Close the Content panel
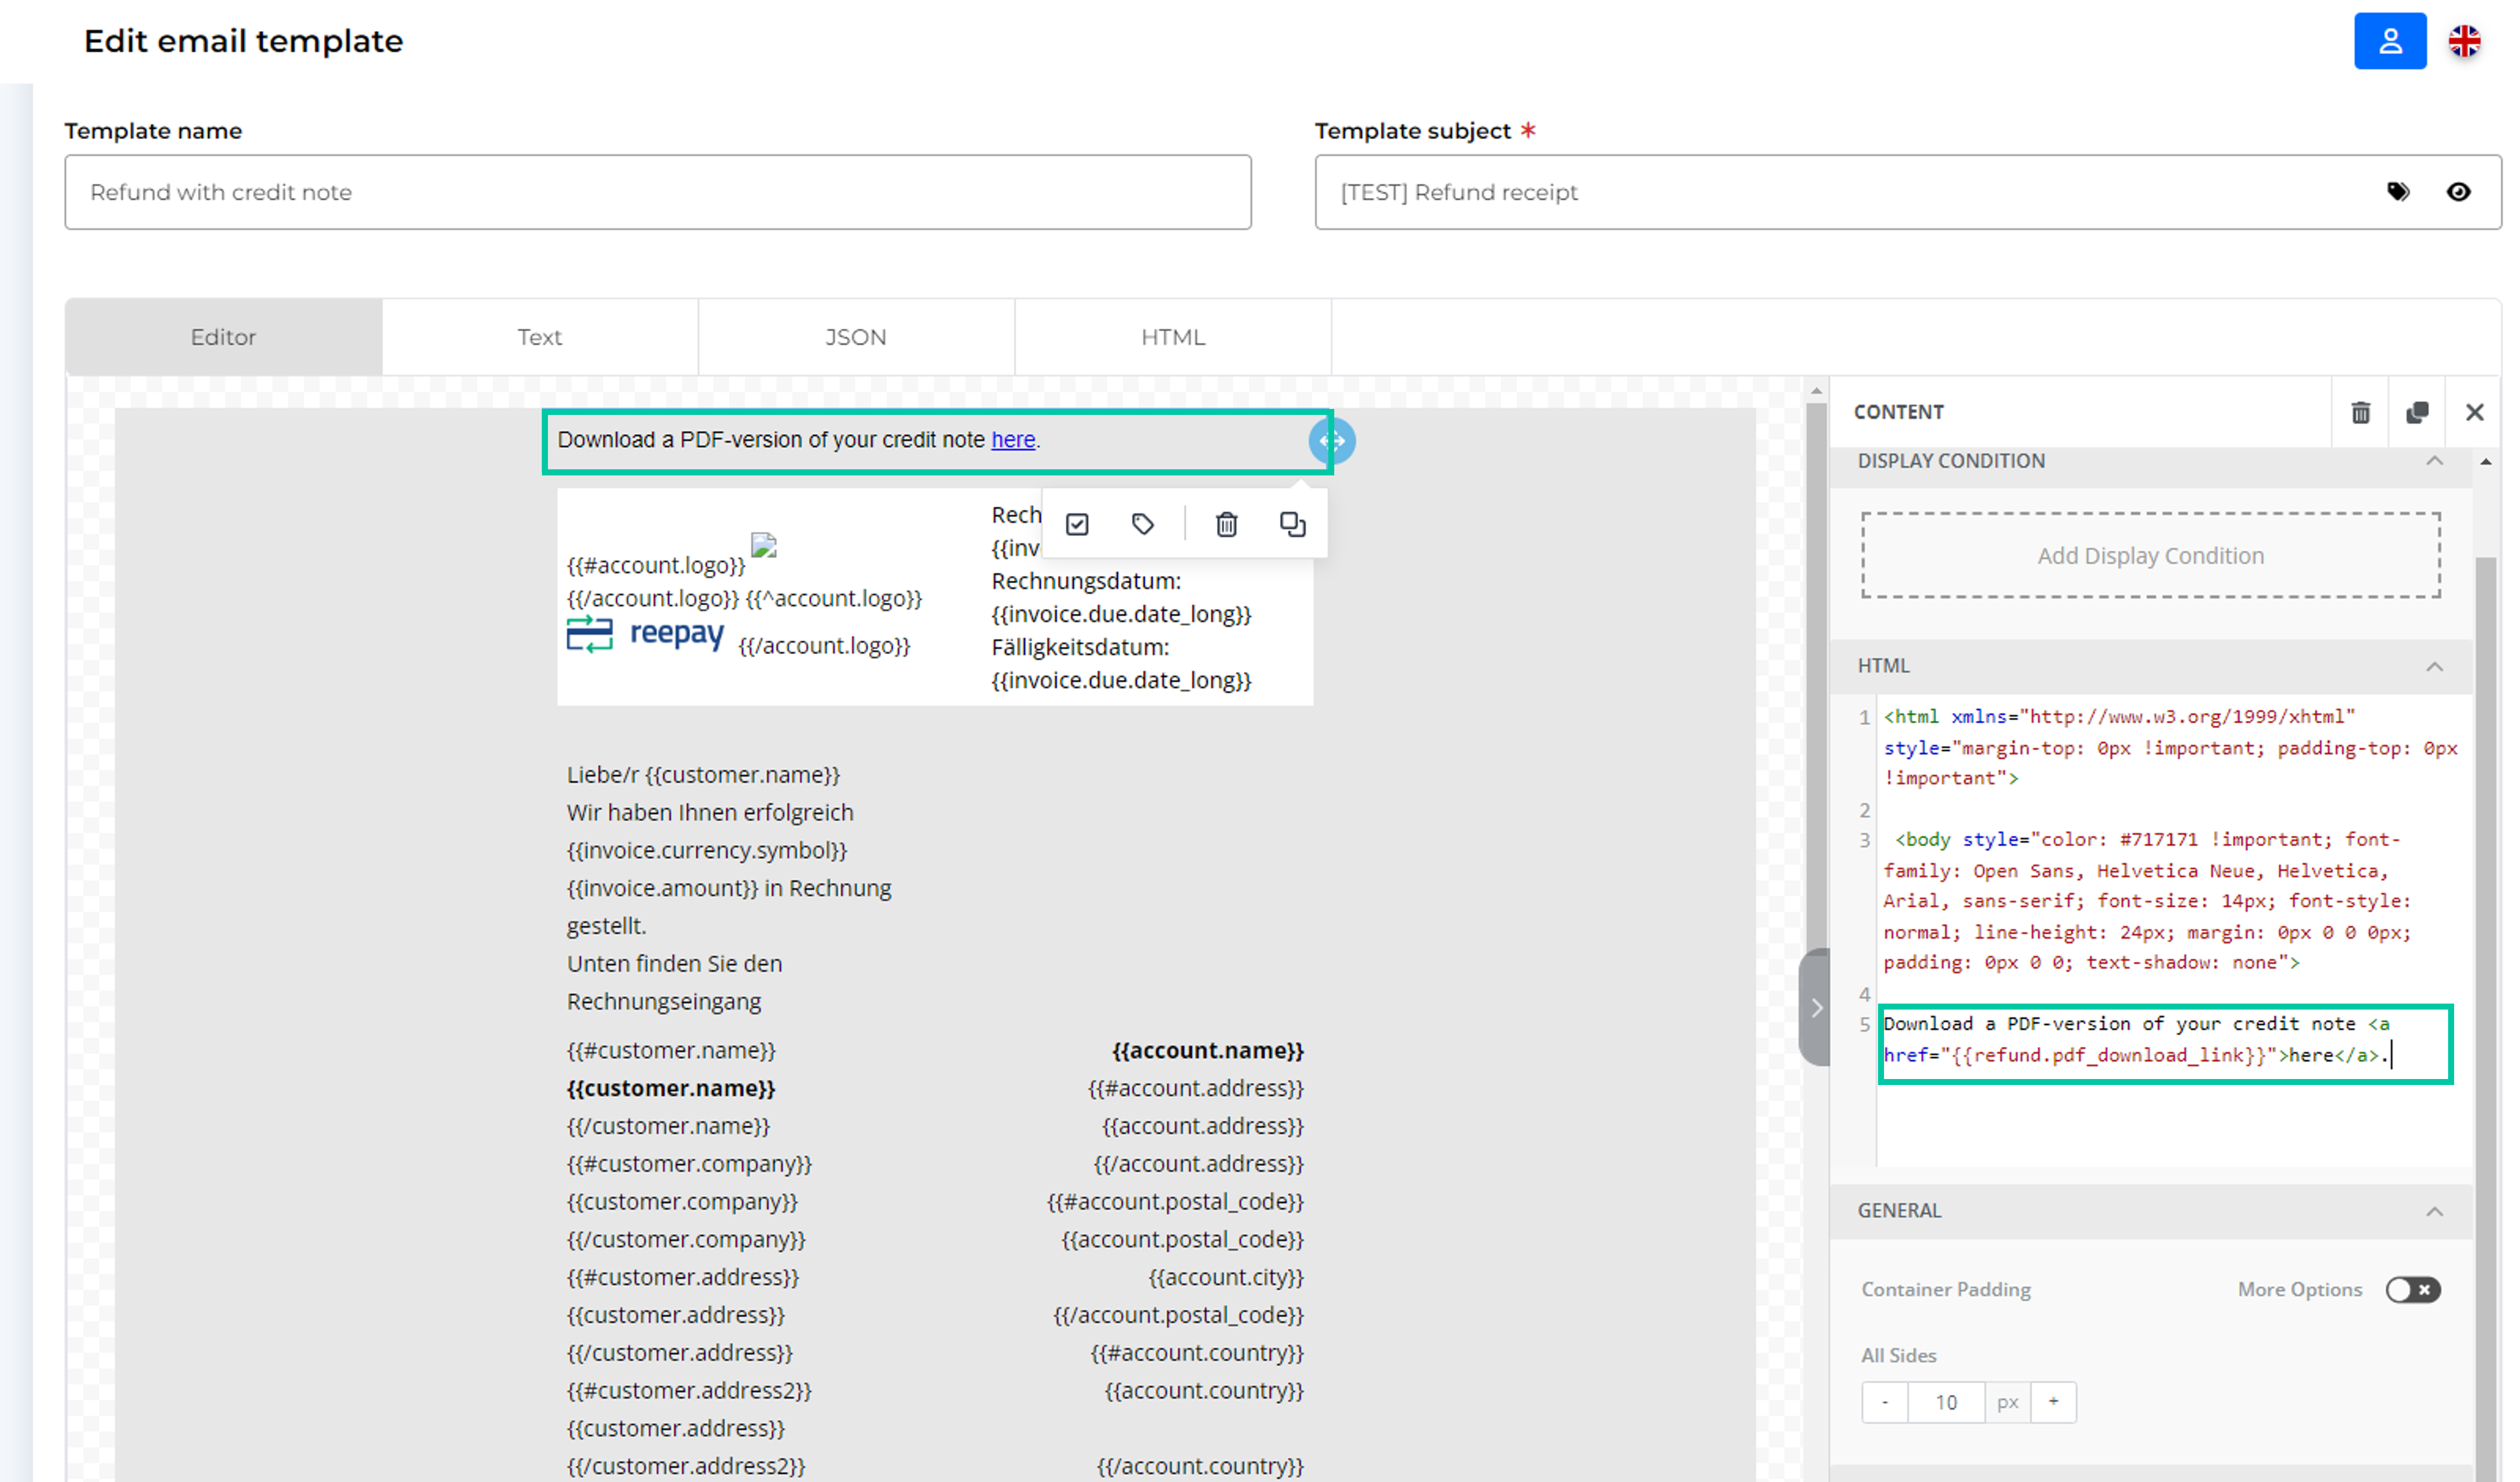The image size is (2520, 1482). pos(2474,412)
